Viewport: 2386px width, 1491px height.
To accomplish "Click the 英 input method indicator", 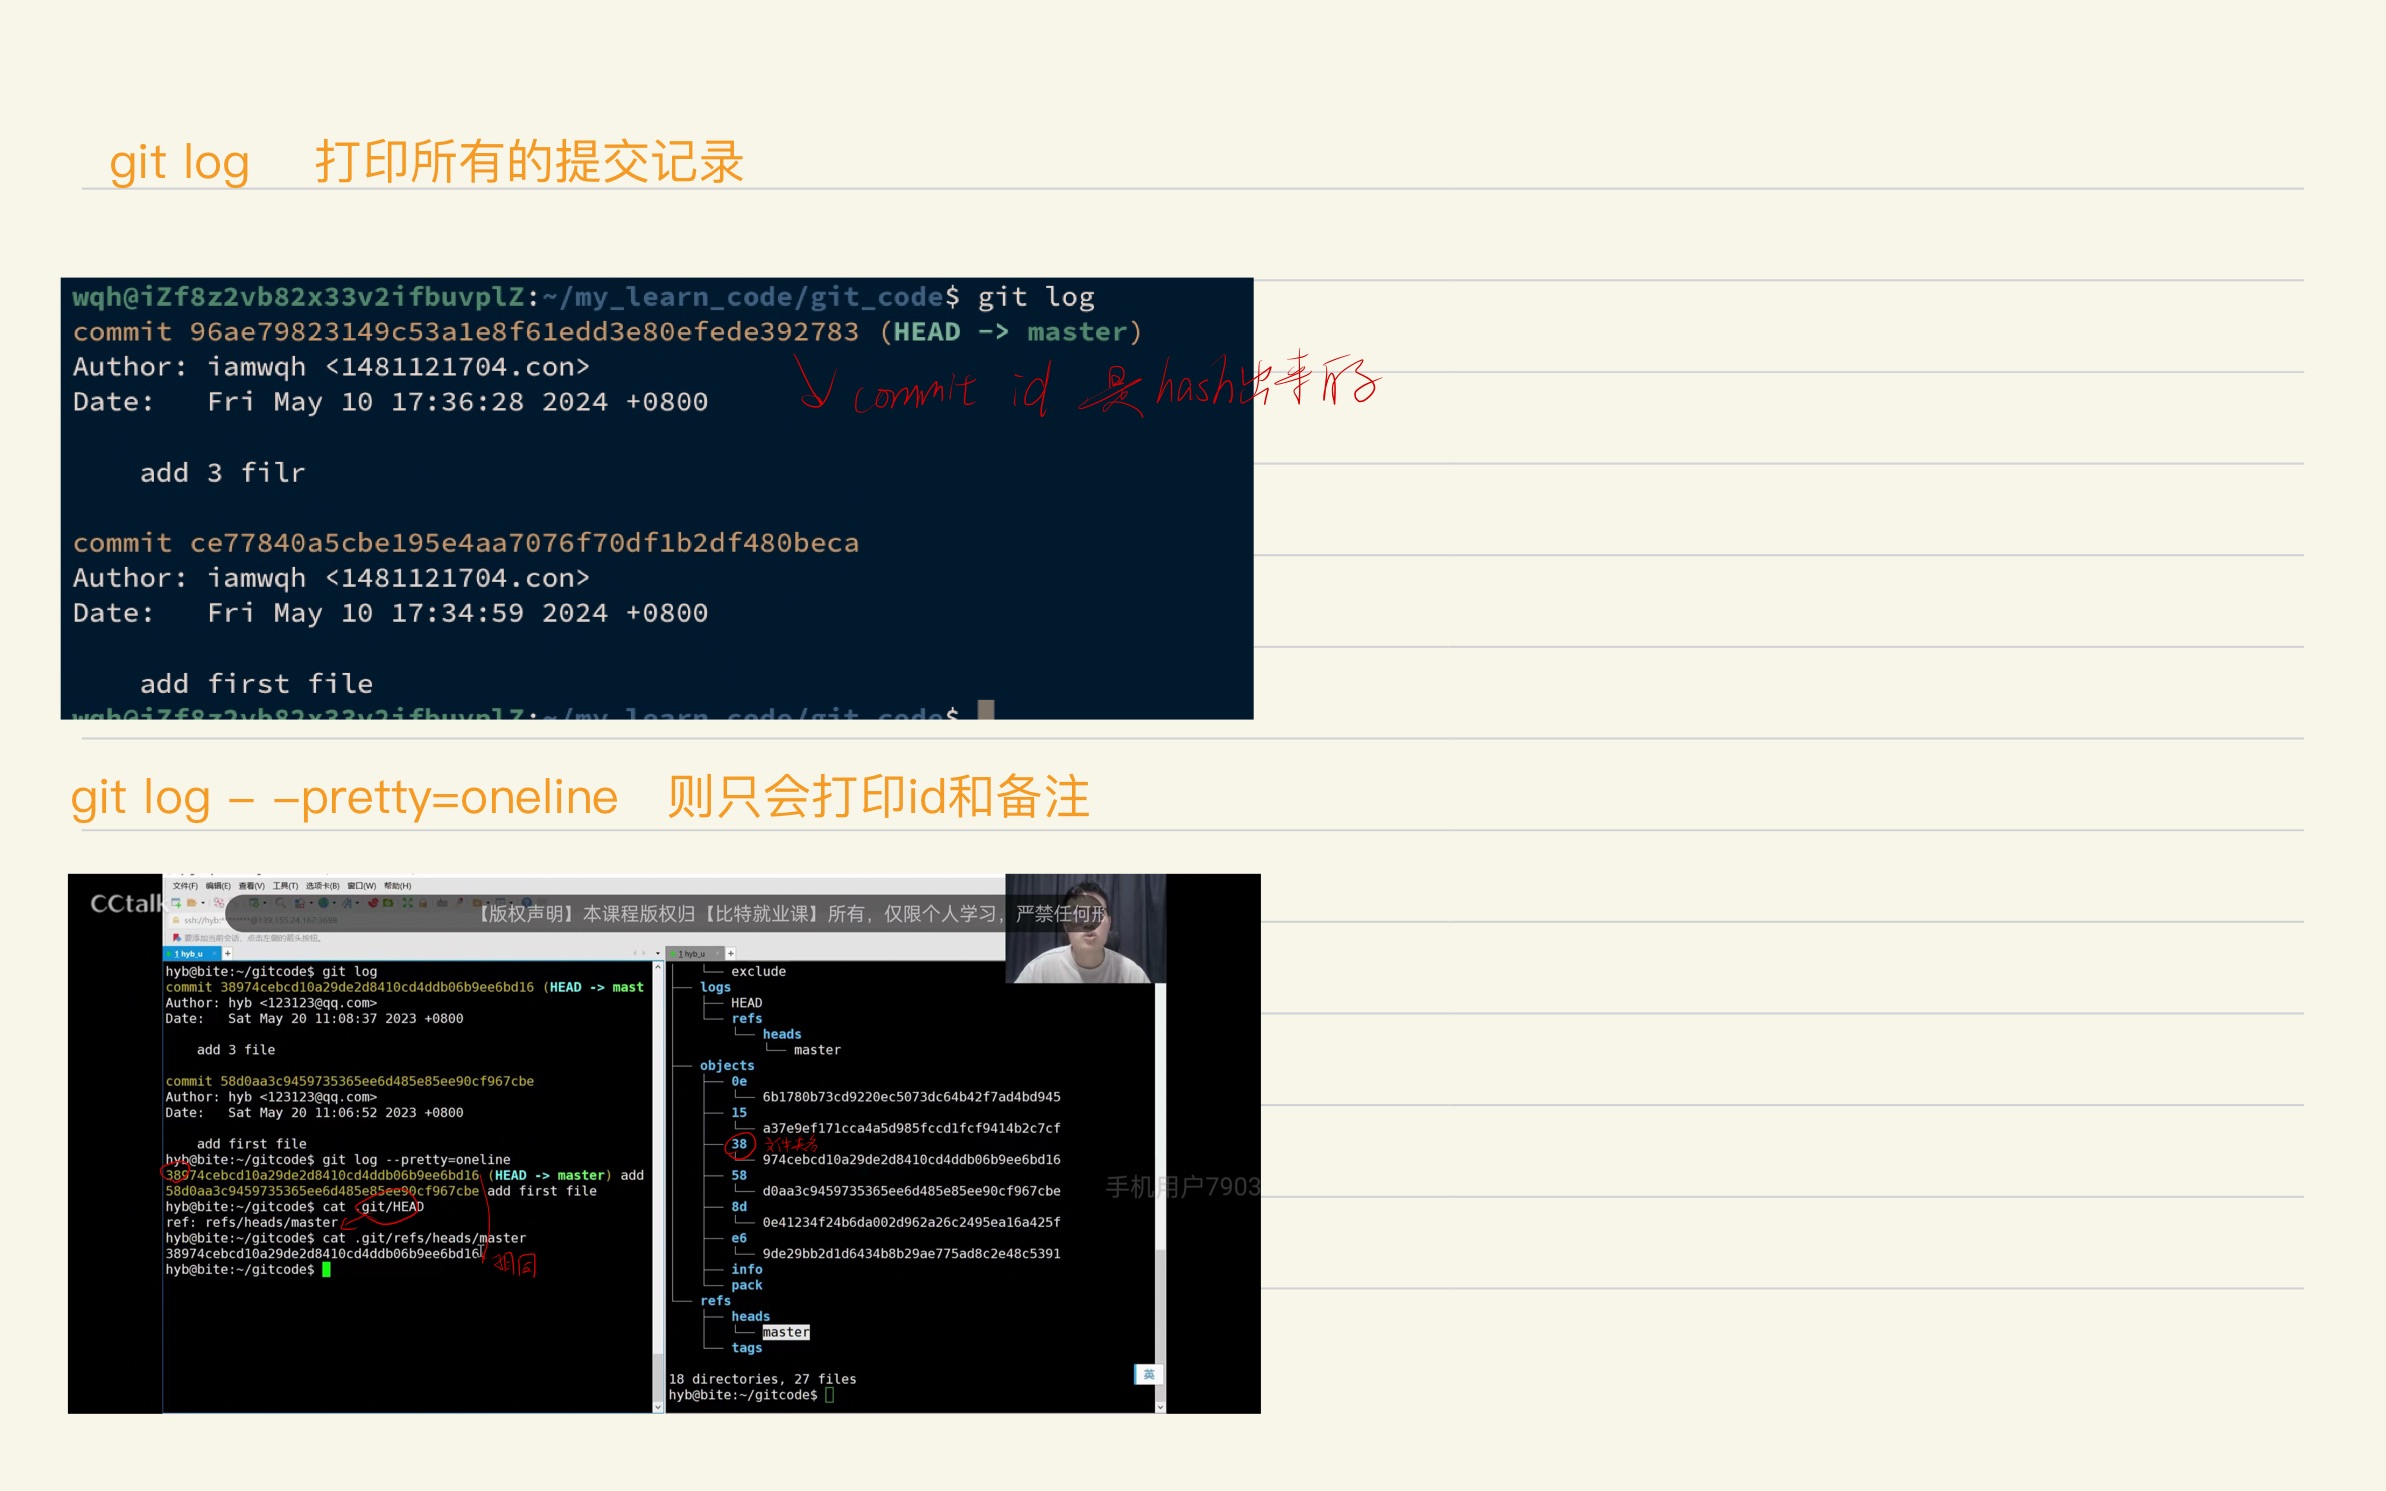I will pos(1148,1374).
